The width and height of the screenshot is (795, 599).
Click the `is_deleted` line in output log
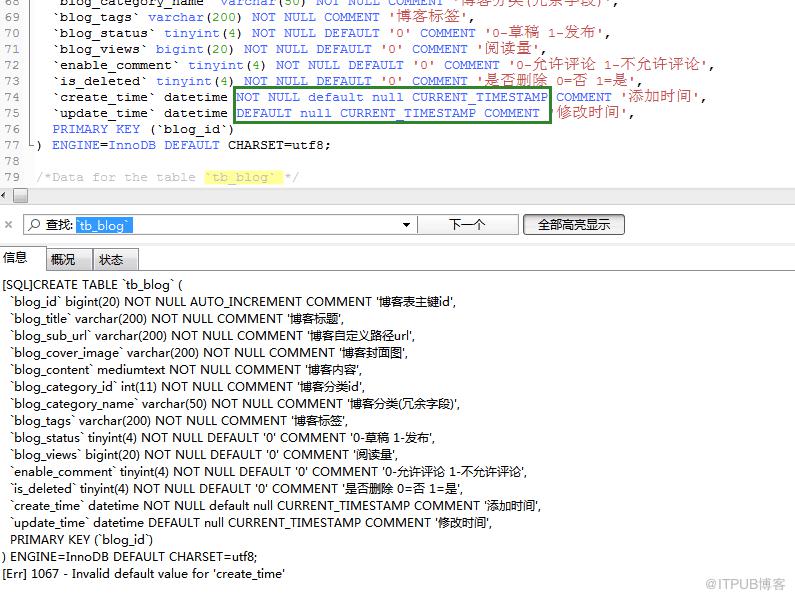(x=236, y=489)
